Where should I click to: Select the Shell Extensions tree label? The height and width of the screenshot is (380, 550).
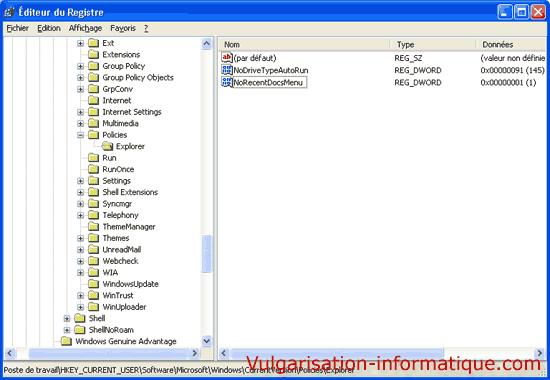(130, 192)
